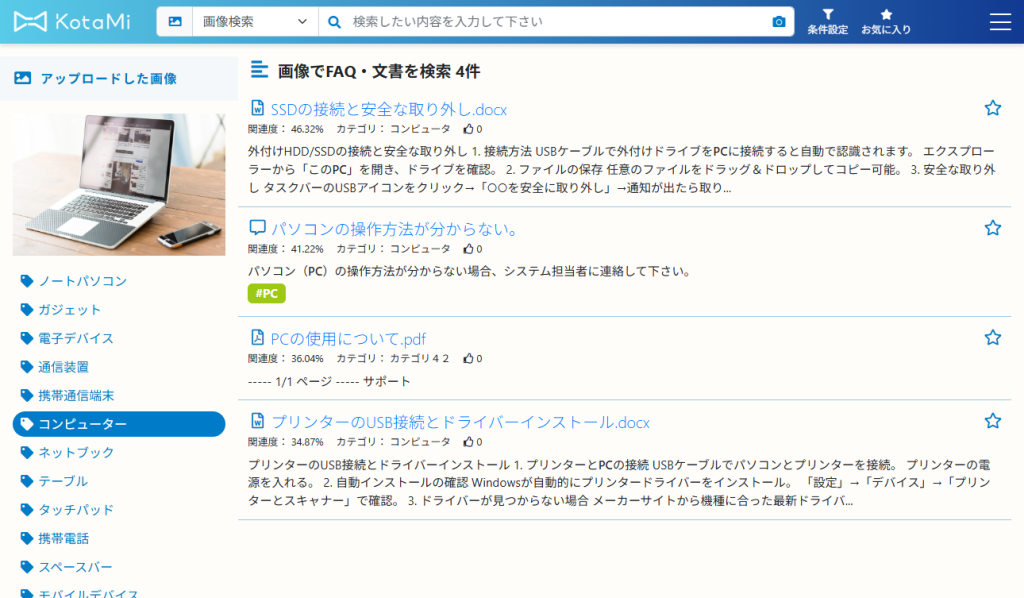Click the #PC hashtag badge
Image resolution: width=1024 pixels, height=598 pixels.
(x=266, y=293)
